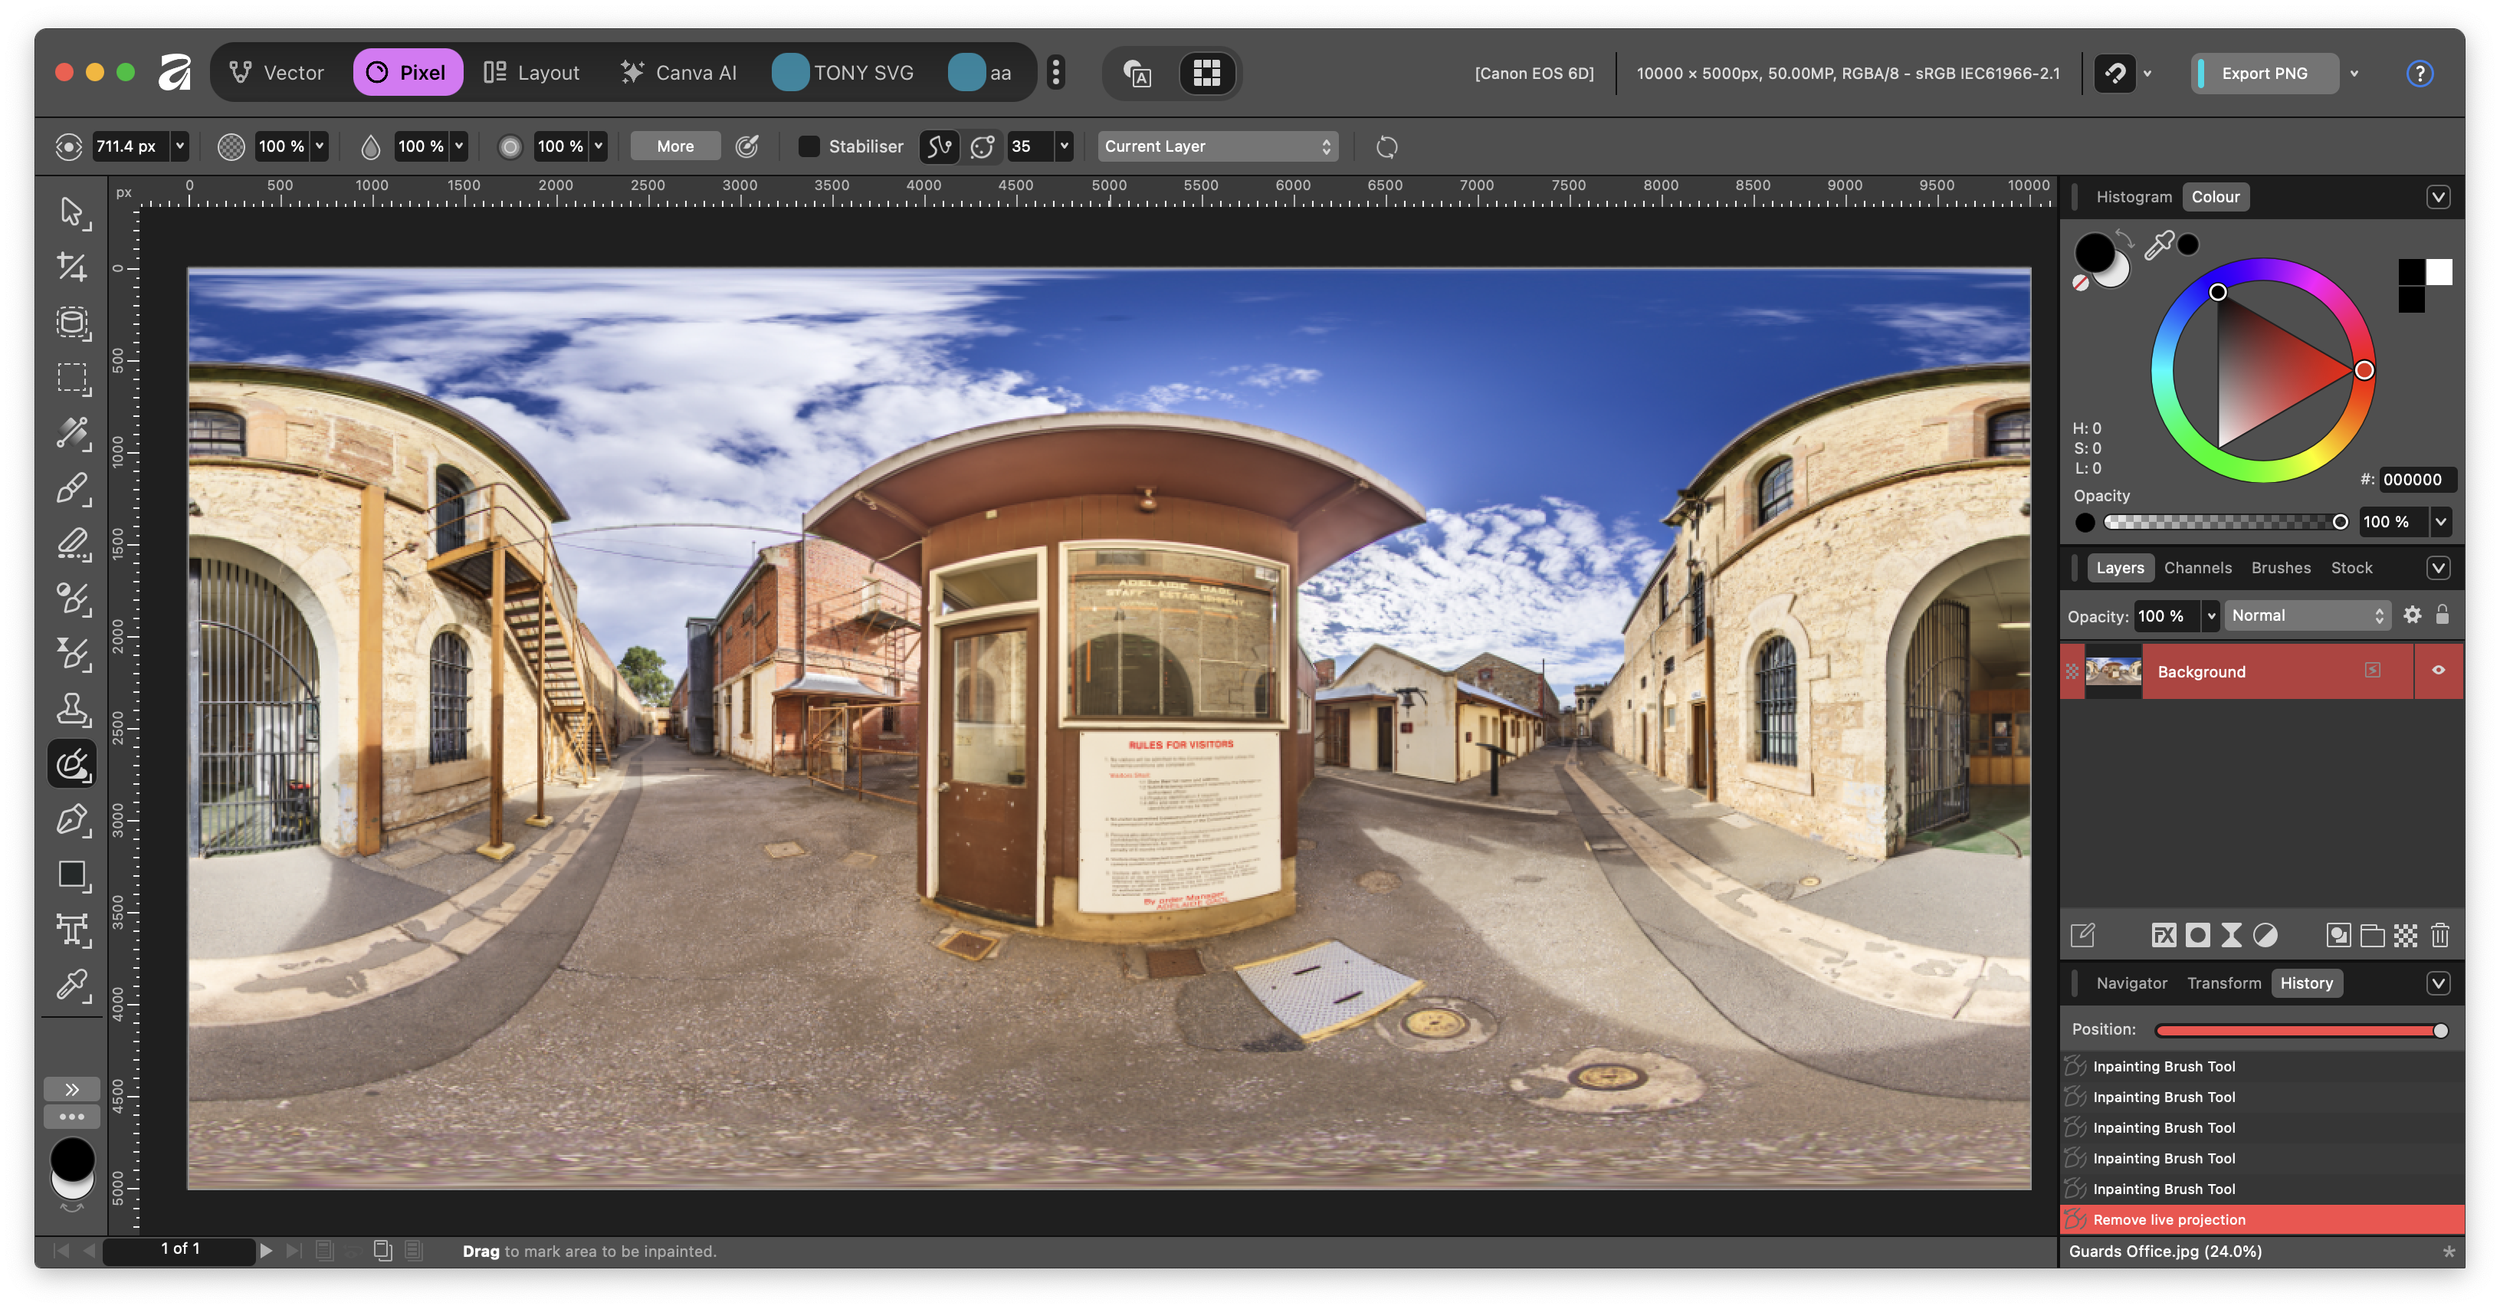Select the Crop tool in toolbar
This screenshot has width=2500, height=1309.
click(x=71, y=266)
